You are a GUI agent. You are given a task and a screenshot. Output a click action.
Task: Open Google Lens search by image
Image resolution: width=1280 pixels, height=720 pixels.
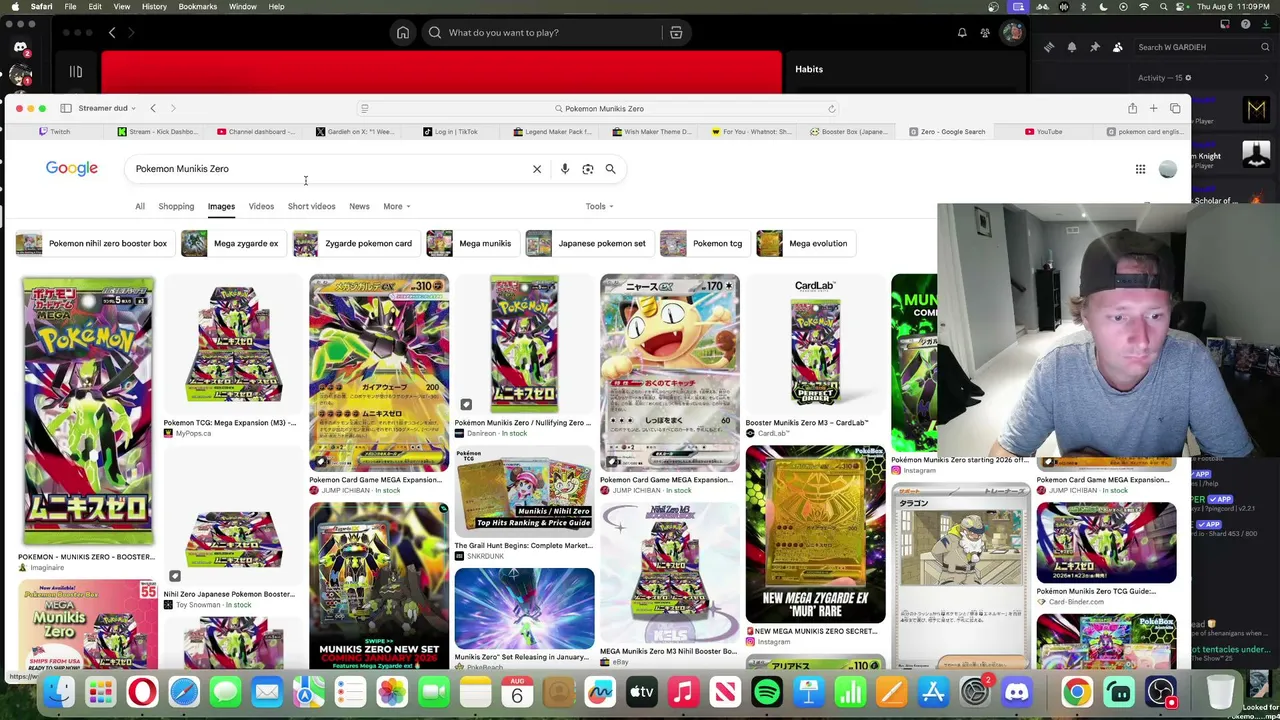tap(588, 169)
